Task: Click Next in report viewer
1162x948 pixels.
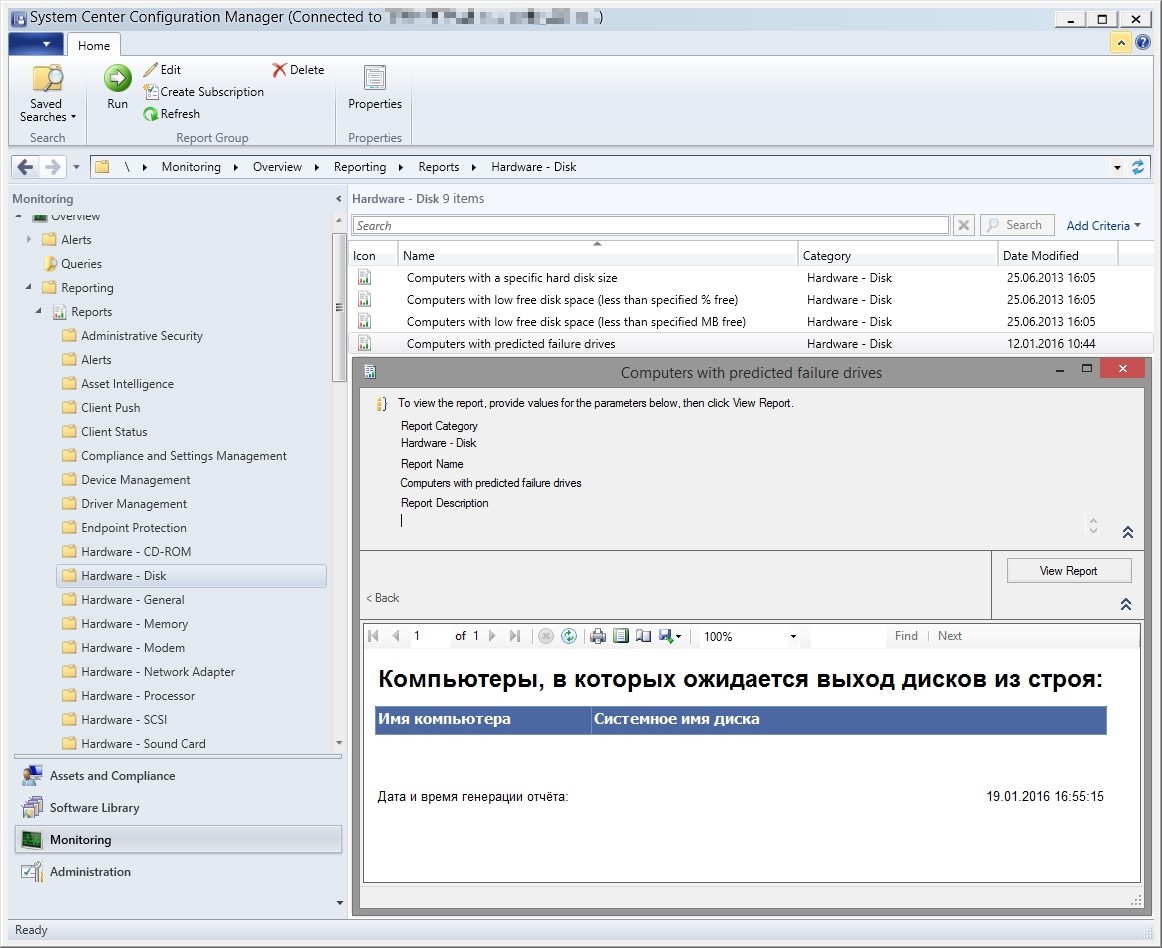Action: pyautogui.click(x=949, y=636)
